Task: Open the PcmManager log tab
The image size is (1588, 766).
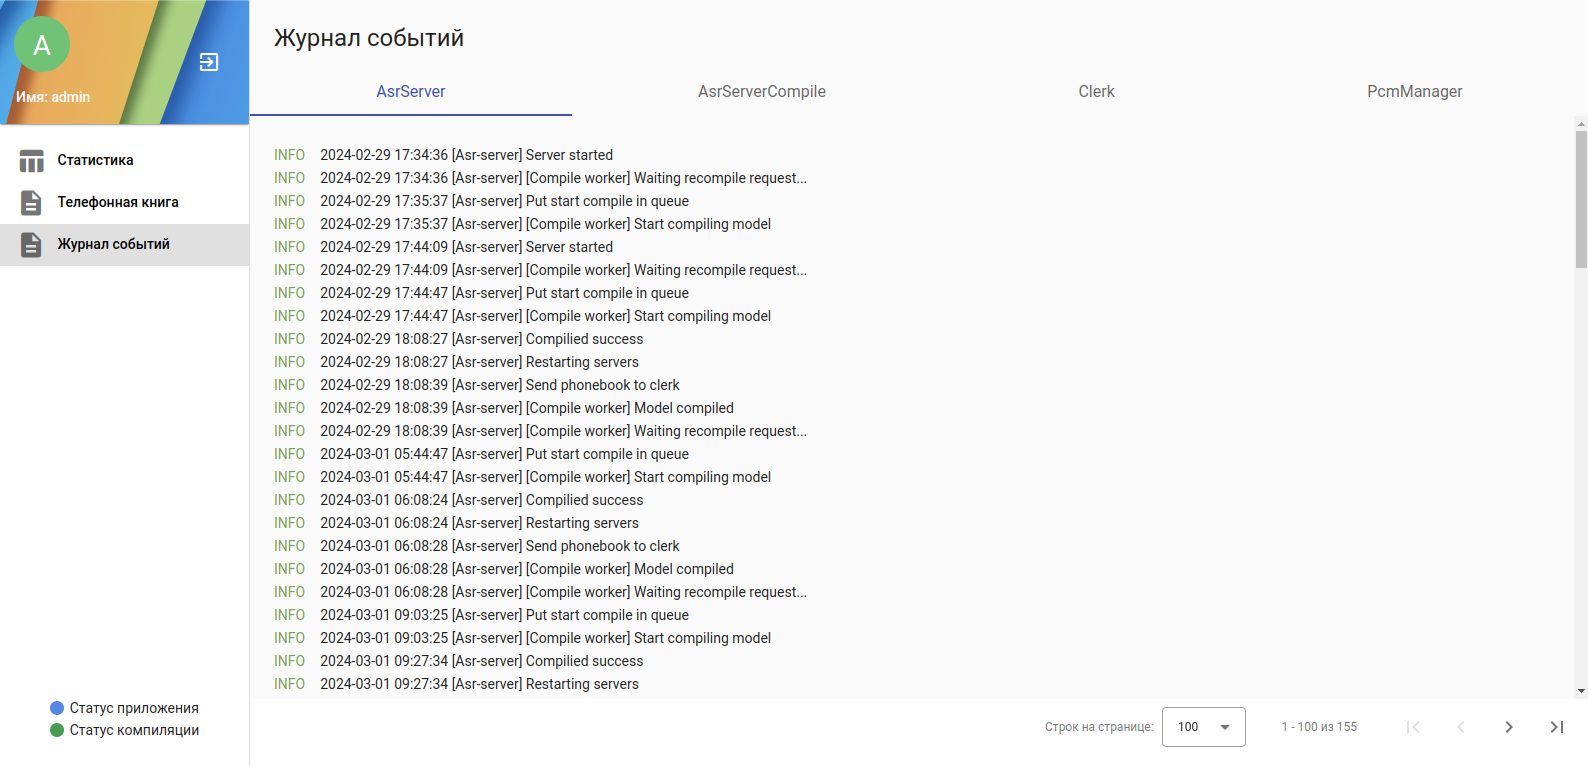Action: point(1414,92)
